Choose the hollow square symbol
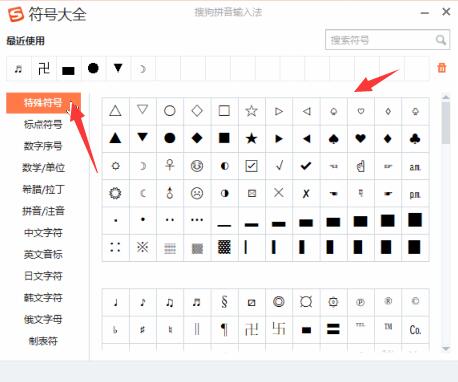Viewport: 458px width, 382px height. [x=224, y=111]
